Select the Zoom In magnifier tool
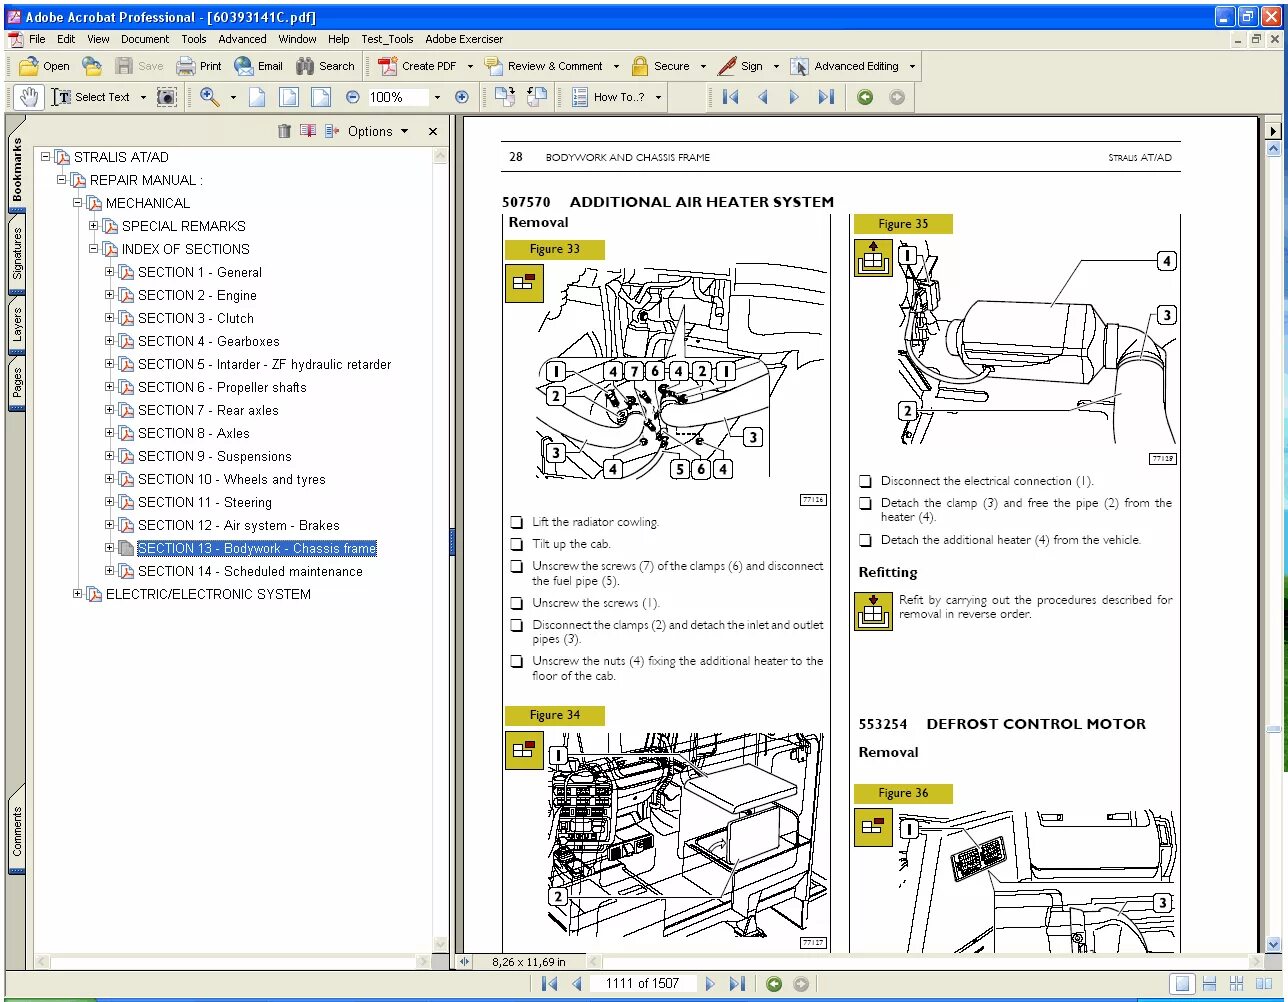 pyautogui.click(x=210, y=97)
